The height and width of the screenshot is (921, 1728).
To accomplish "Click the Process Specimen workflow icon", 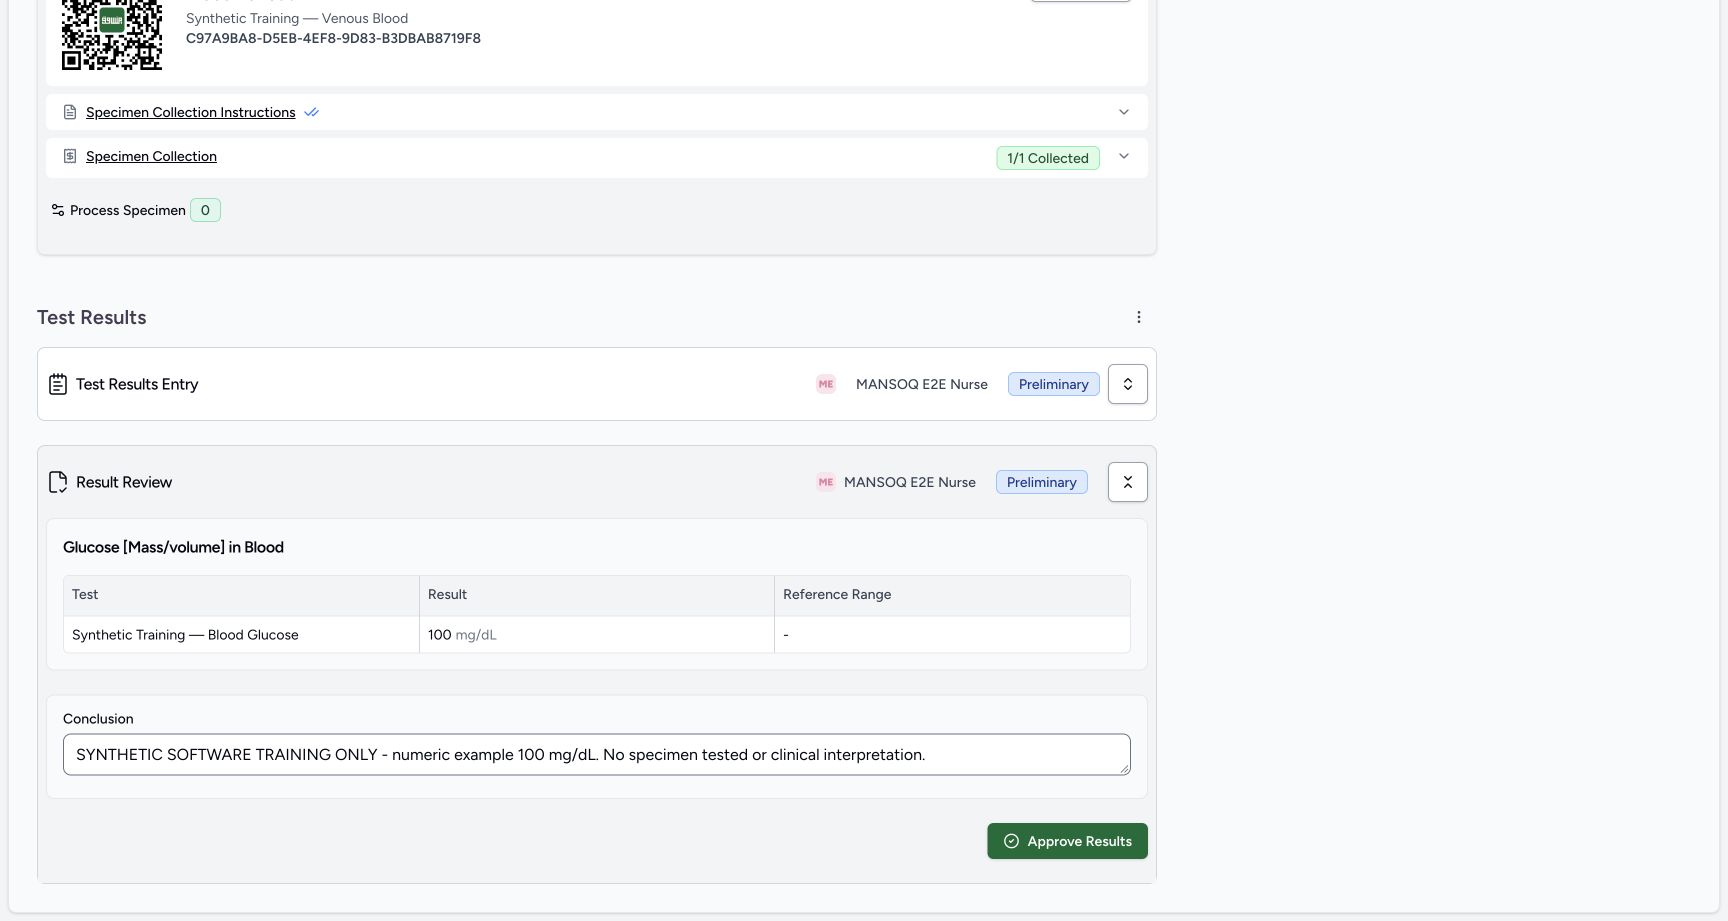I will 58,210.
